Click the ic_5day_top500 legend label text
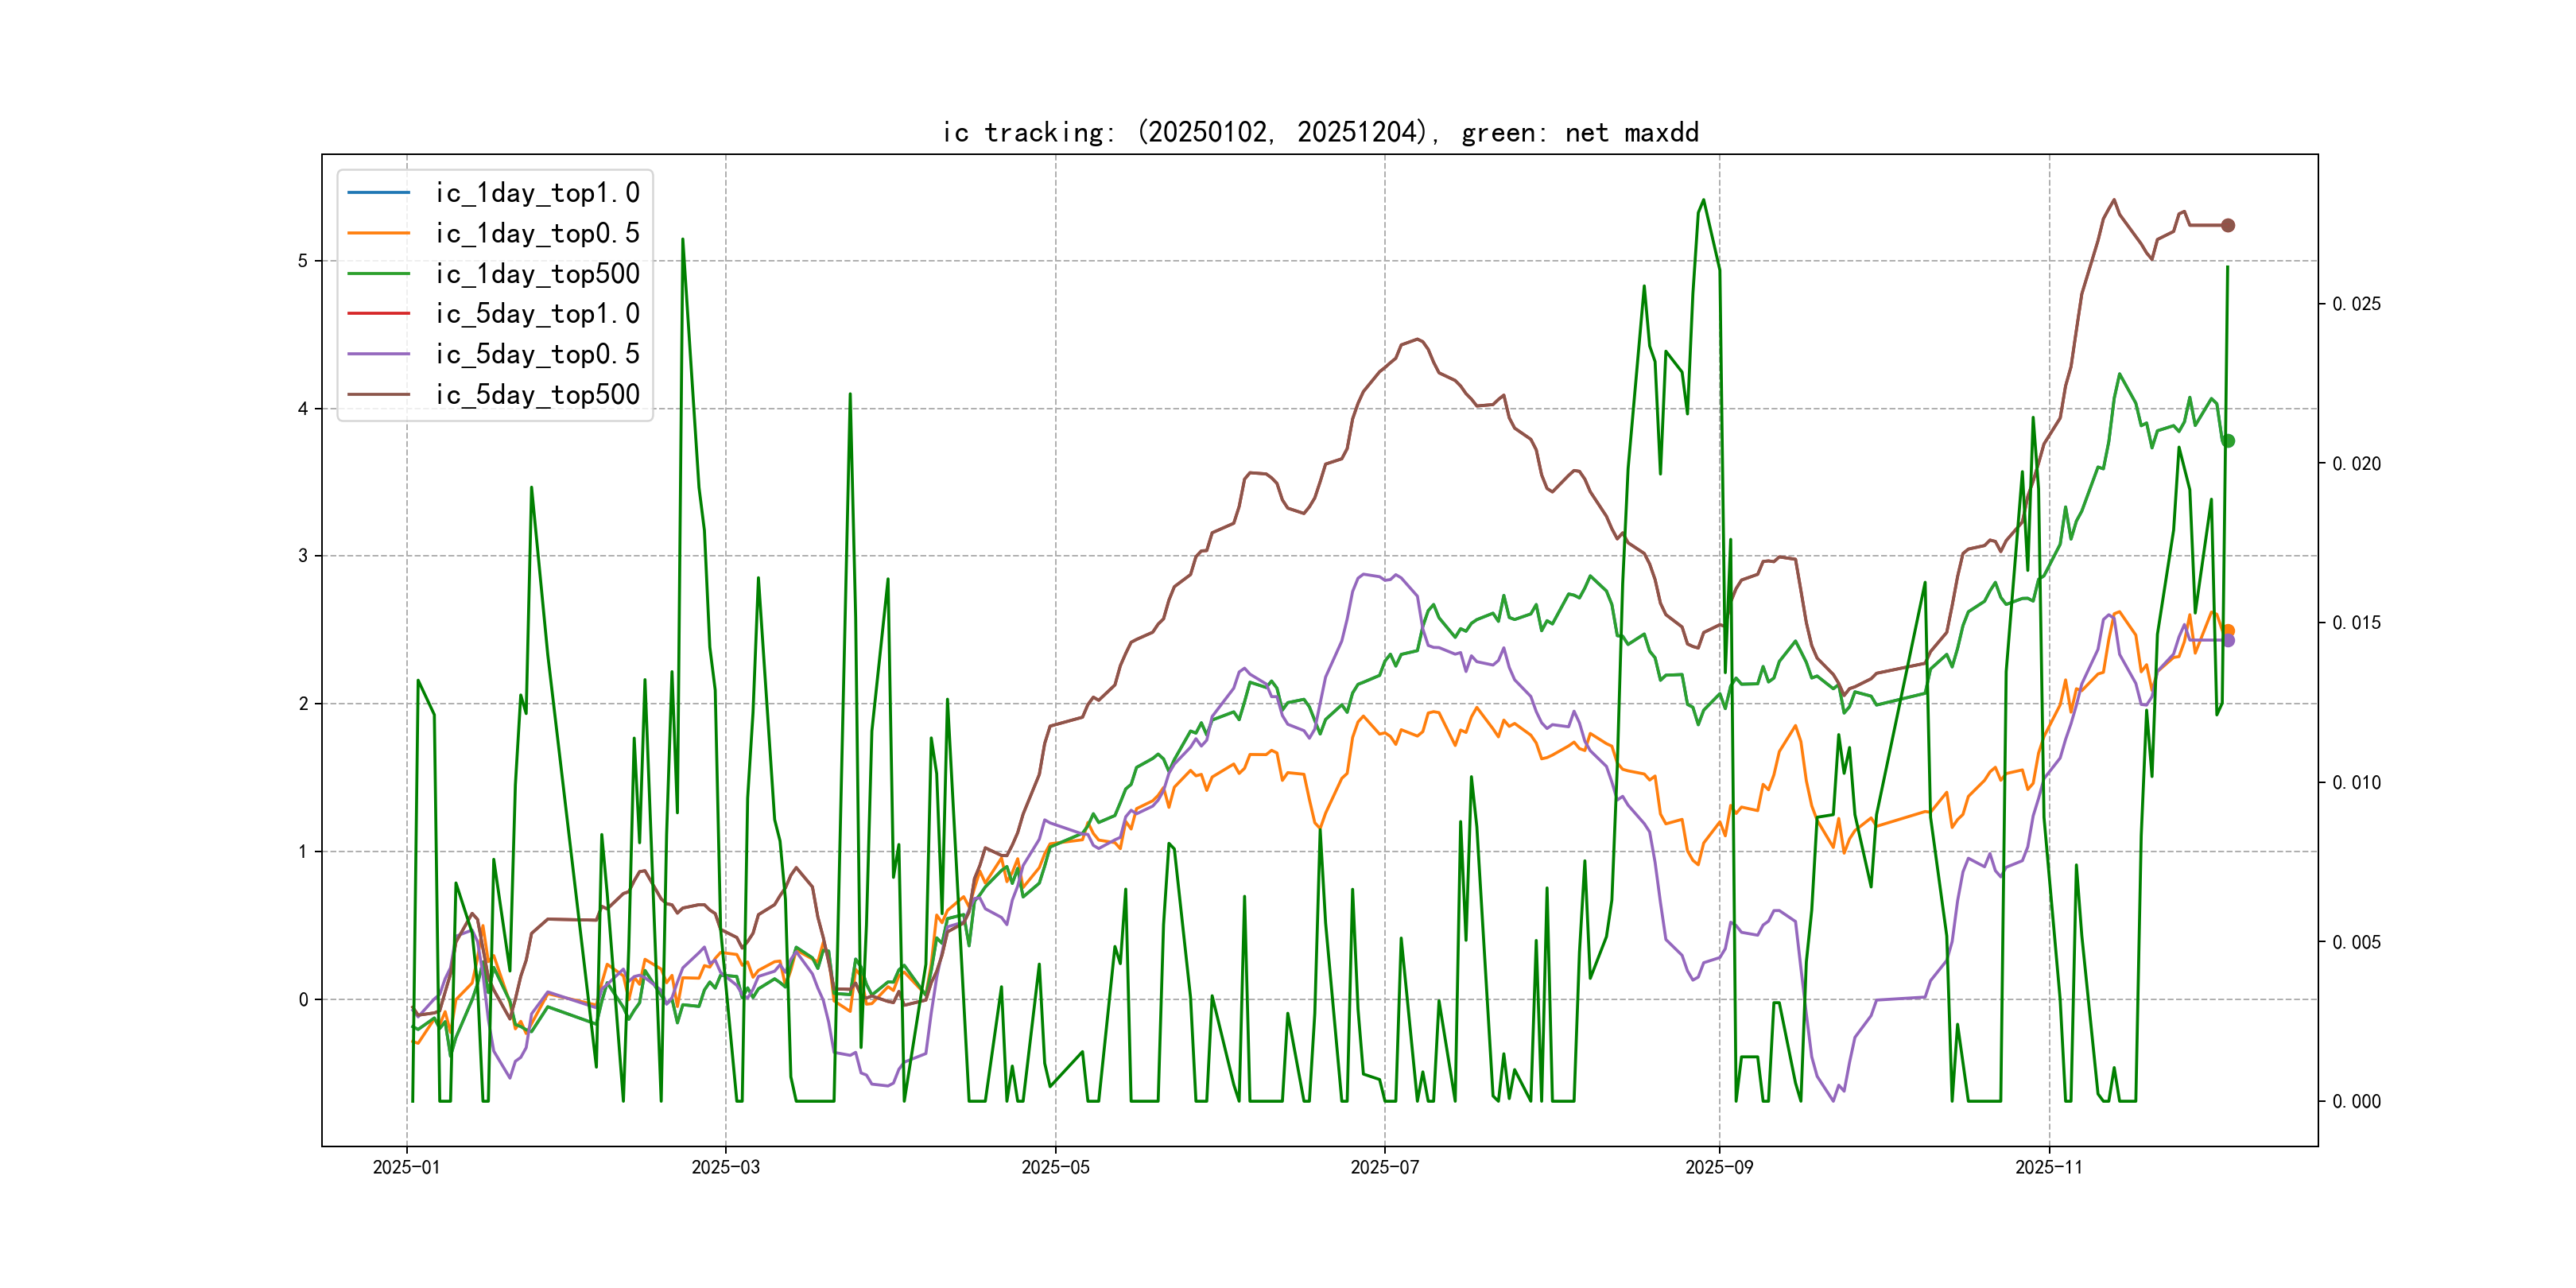The width and height of the screenshot is (2576, 1288). pyautogui.click(x=537, y=394)
